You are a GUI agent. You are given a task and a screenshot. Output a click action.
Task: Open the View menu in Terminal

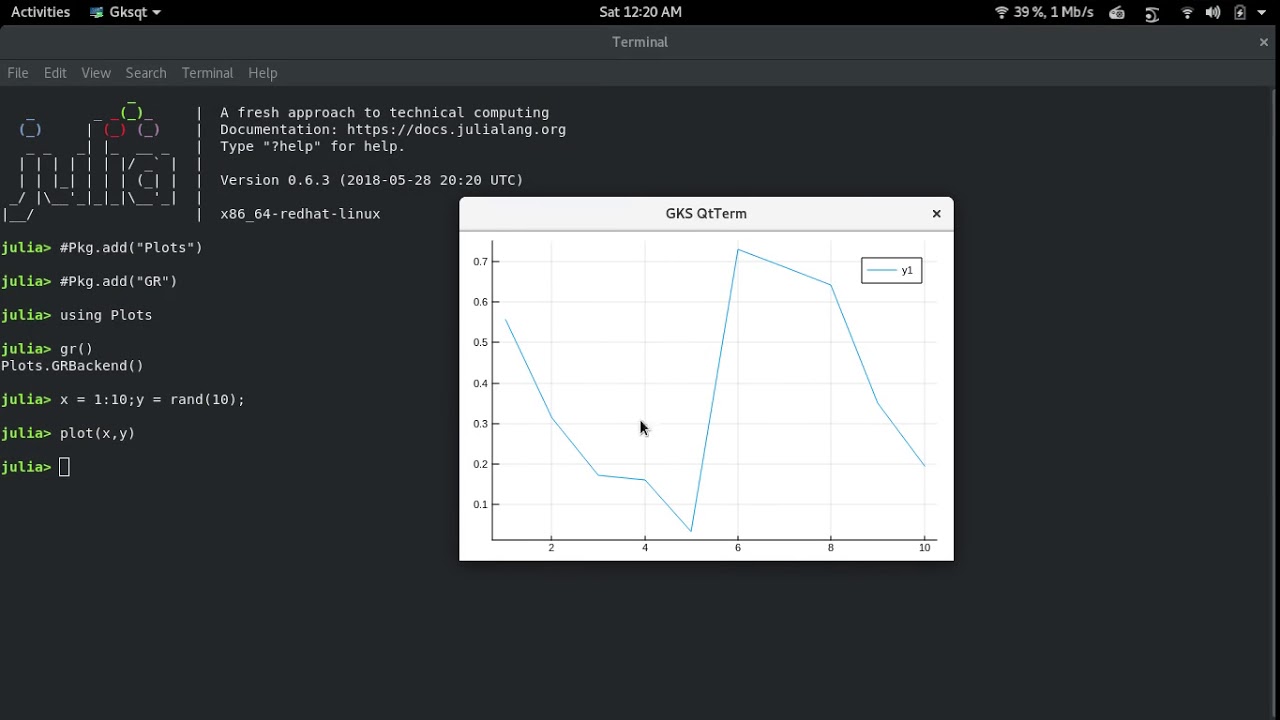(96, 73)
